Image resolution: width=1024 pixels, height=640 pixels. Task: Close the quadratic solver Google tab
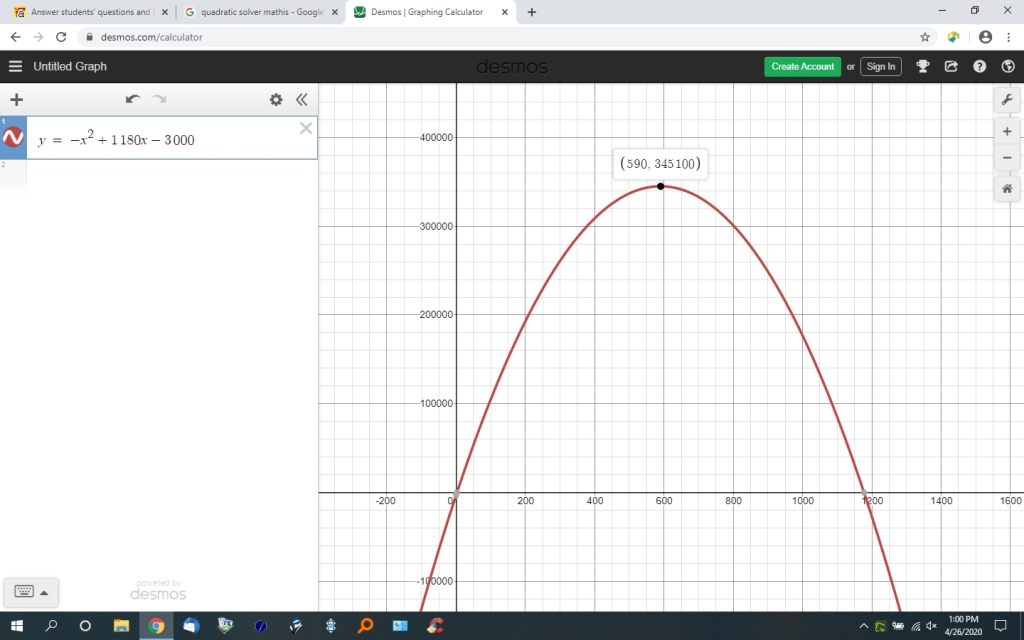pos(334,12)
